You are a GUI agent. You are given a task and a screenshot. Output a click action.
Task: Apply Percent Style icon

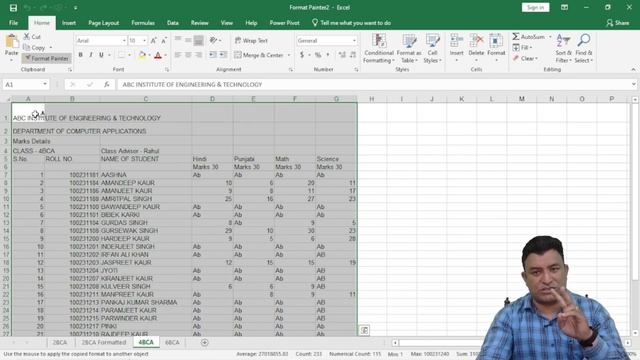[318, 55]
